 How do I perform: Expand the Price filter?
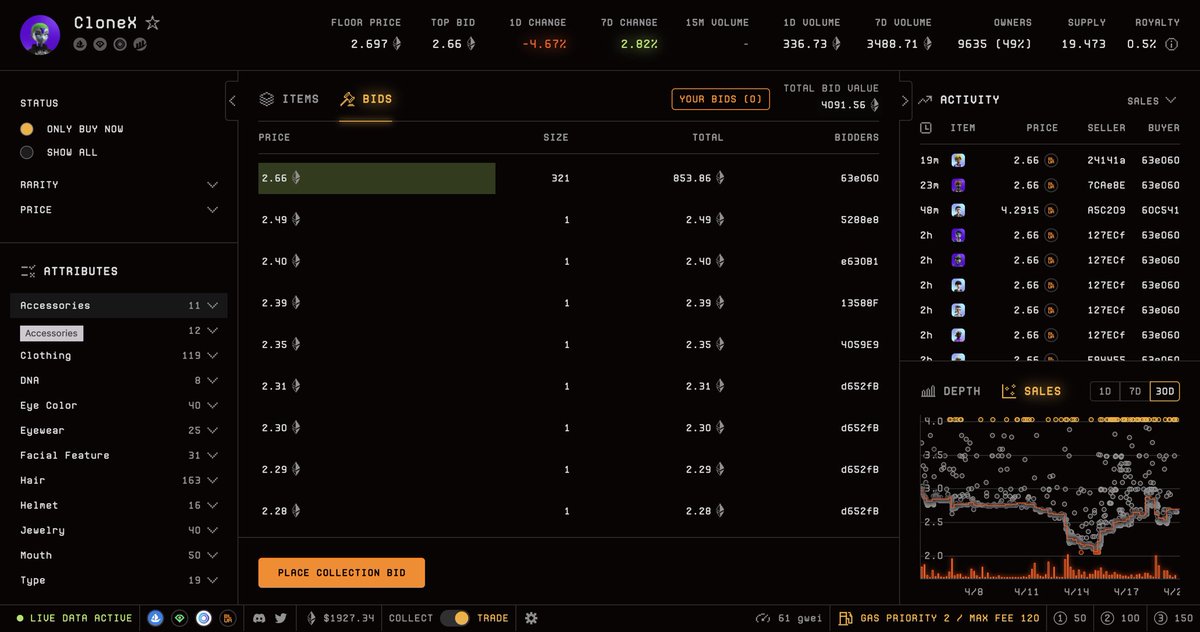(x=119, y=210)
